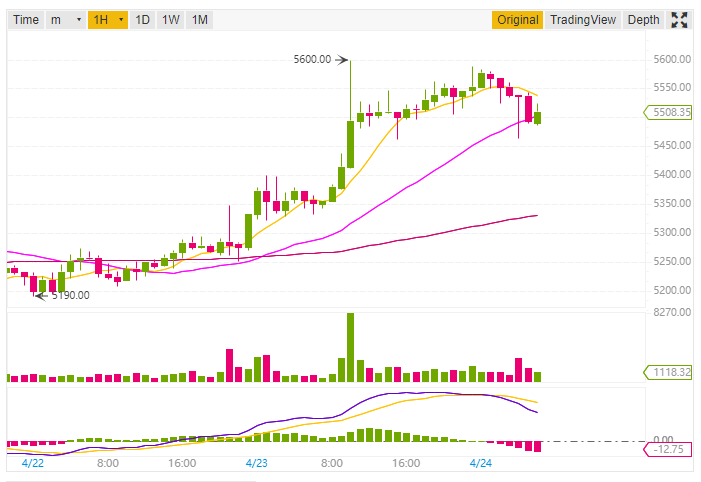701x482 pixels.
Task: Expand the 1H hourly interval dropdown arrow
Action: tap(121, 20)
